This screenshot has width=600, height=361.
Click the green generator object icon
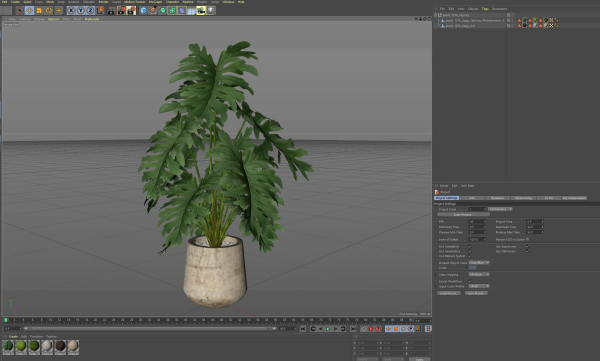tap(163, 11)
